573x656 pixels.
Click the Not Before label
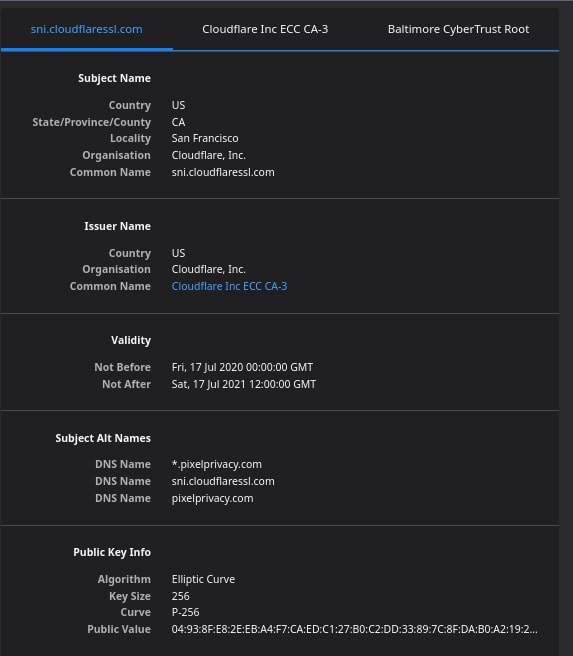point(122,367)
